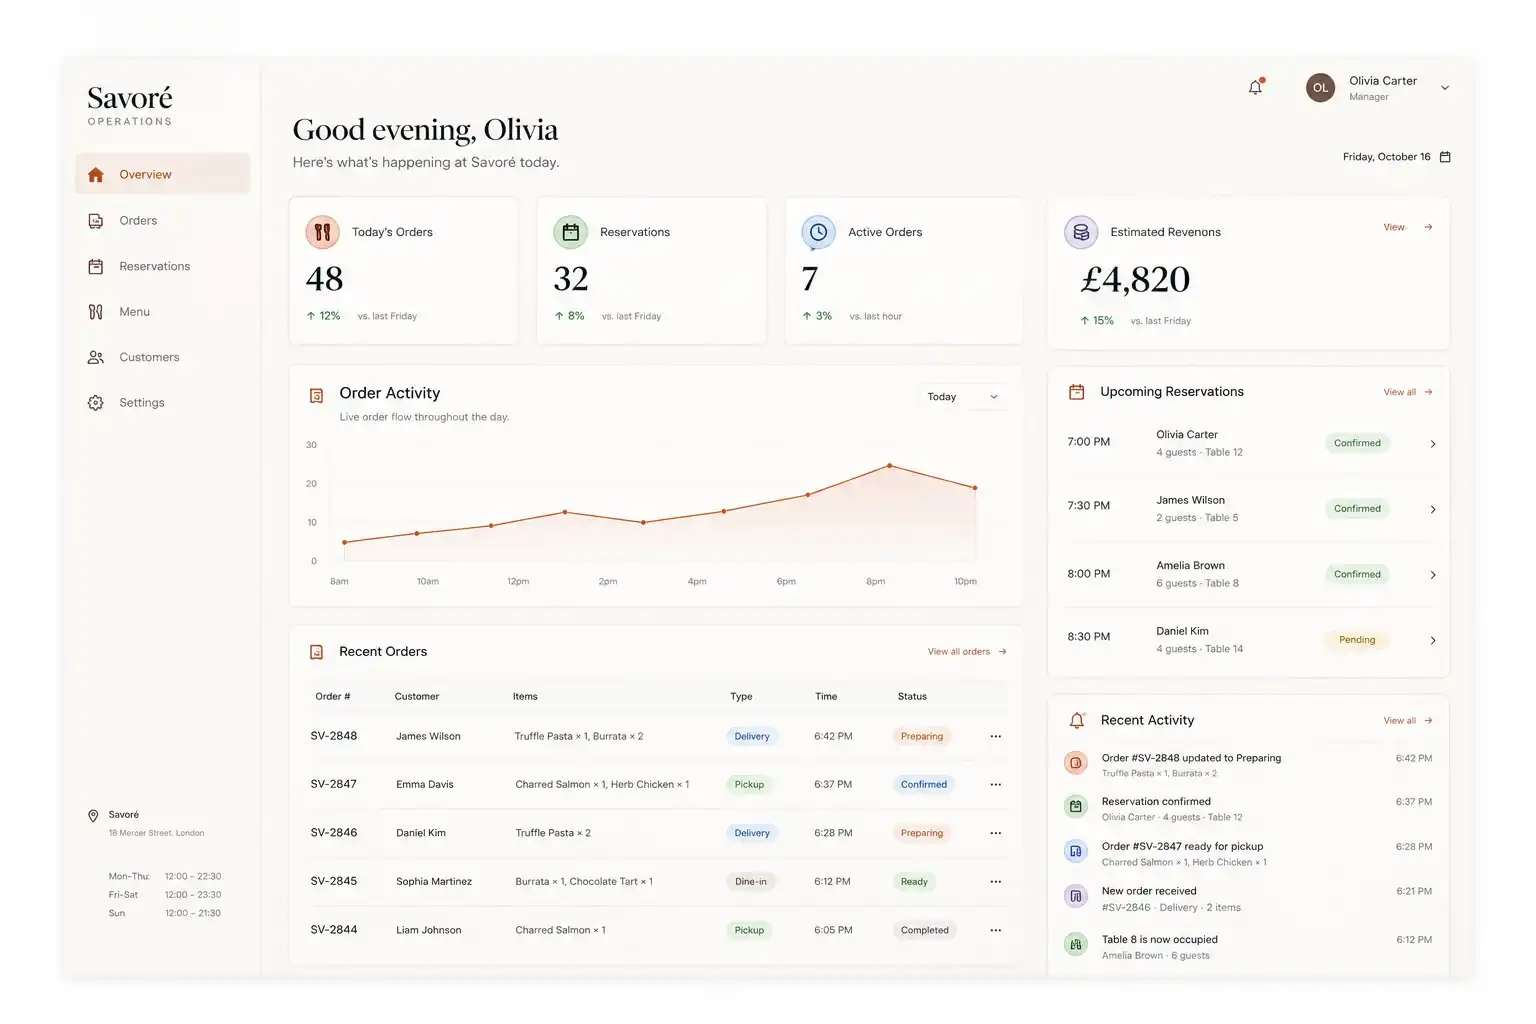Expand the Olivia Carter account dropdown
This screenshot has height=1024, width=1536.
tap(1445, 88)
